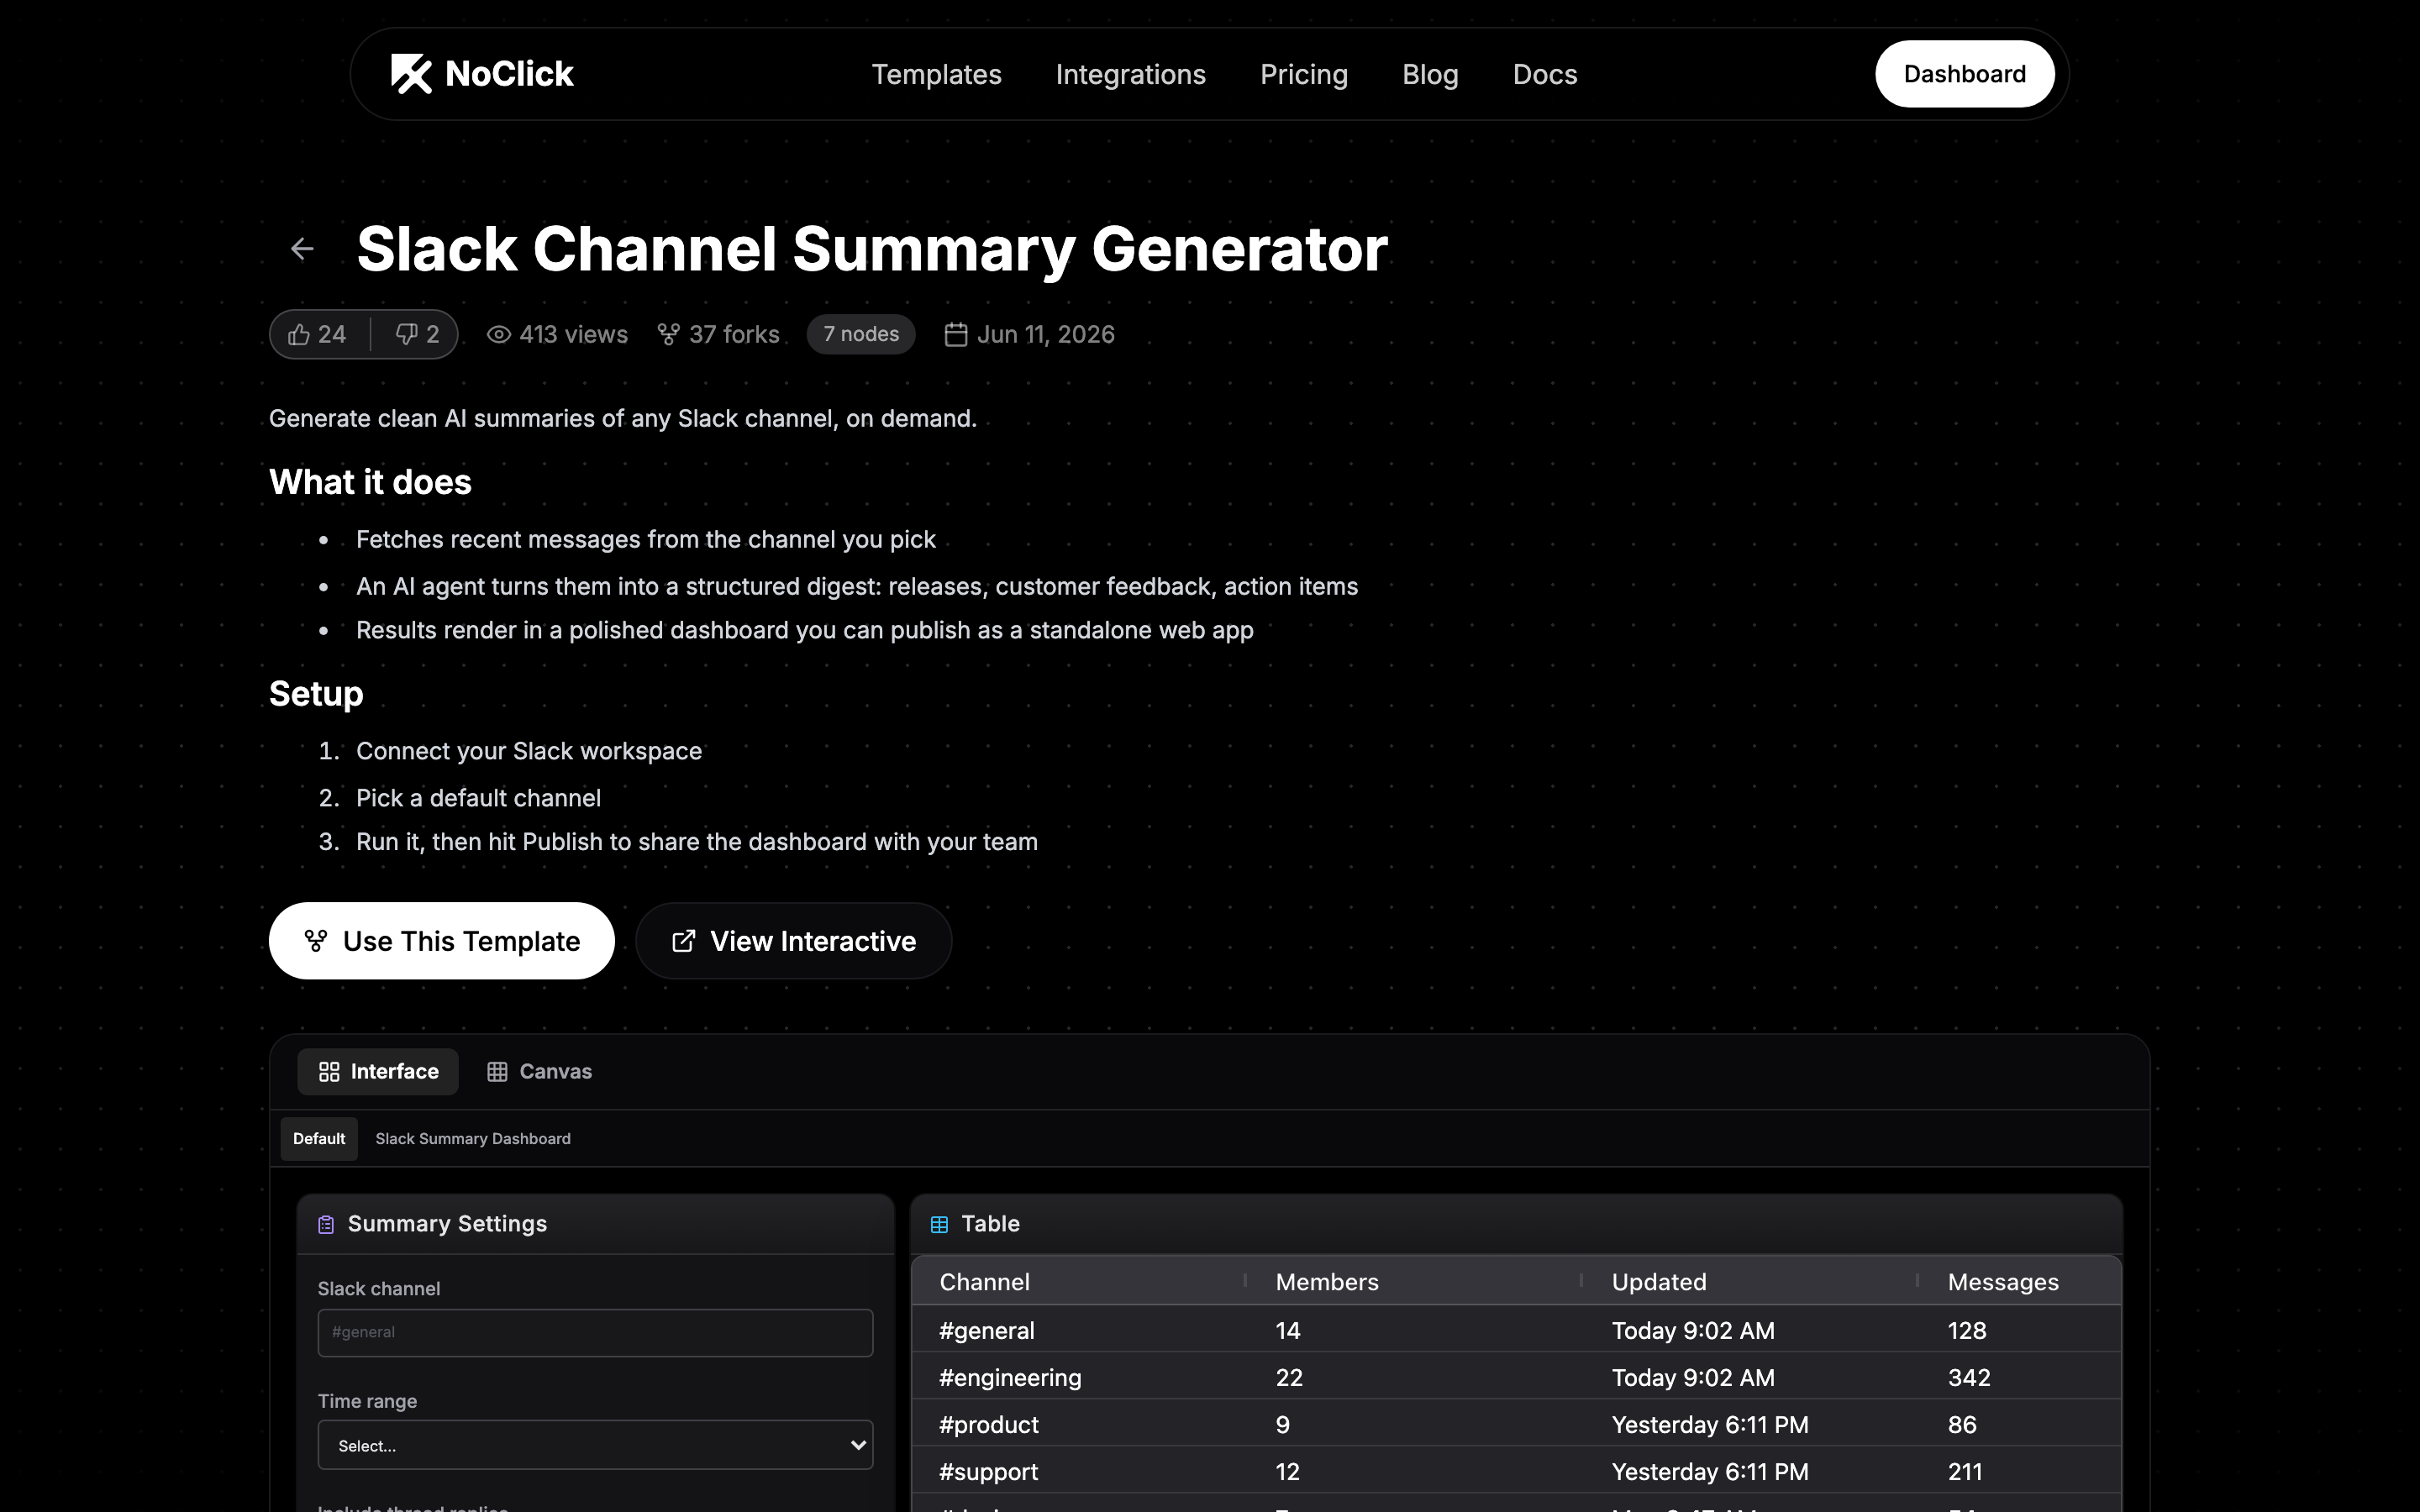Select the #general table row cell
The image size is (2420, 1512).
click(987, 1331)
